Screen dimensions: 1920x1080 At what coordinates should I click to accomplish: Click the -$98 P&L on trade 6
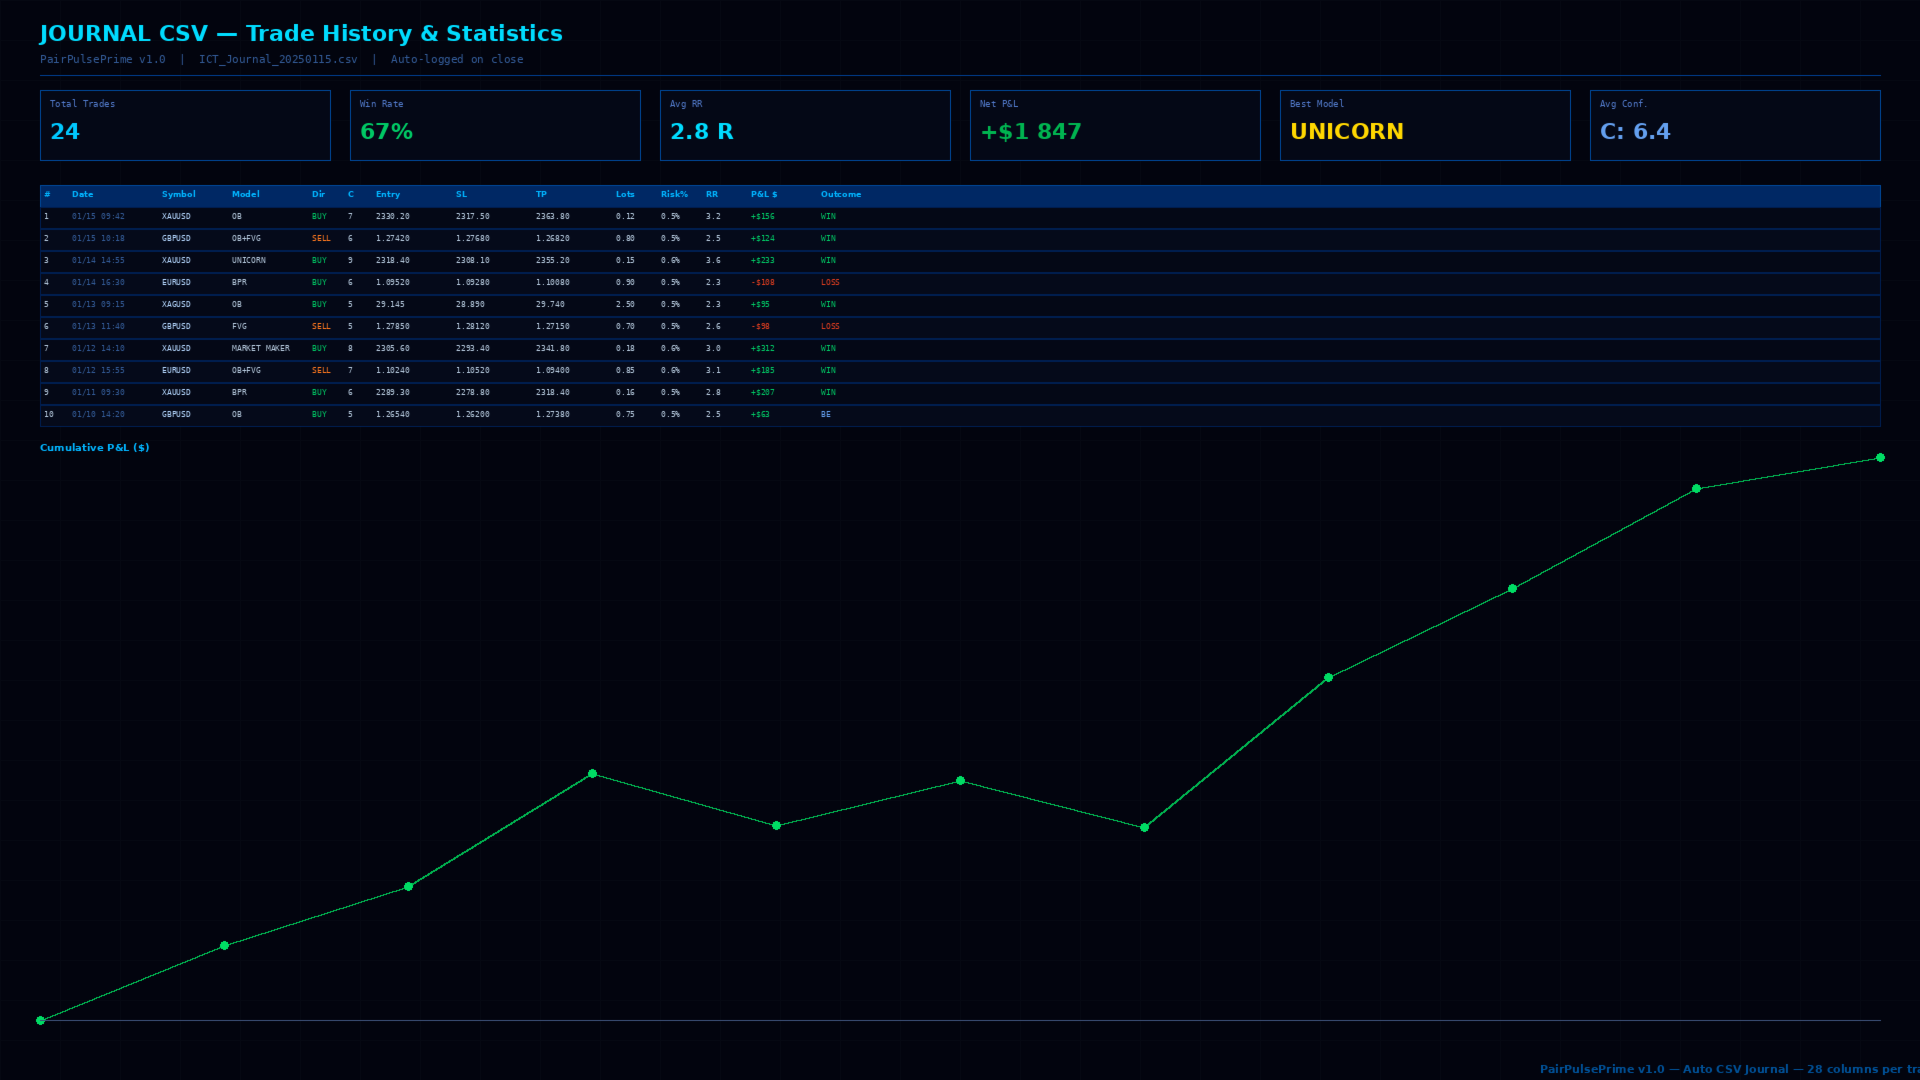760,327
